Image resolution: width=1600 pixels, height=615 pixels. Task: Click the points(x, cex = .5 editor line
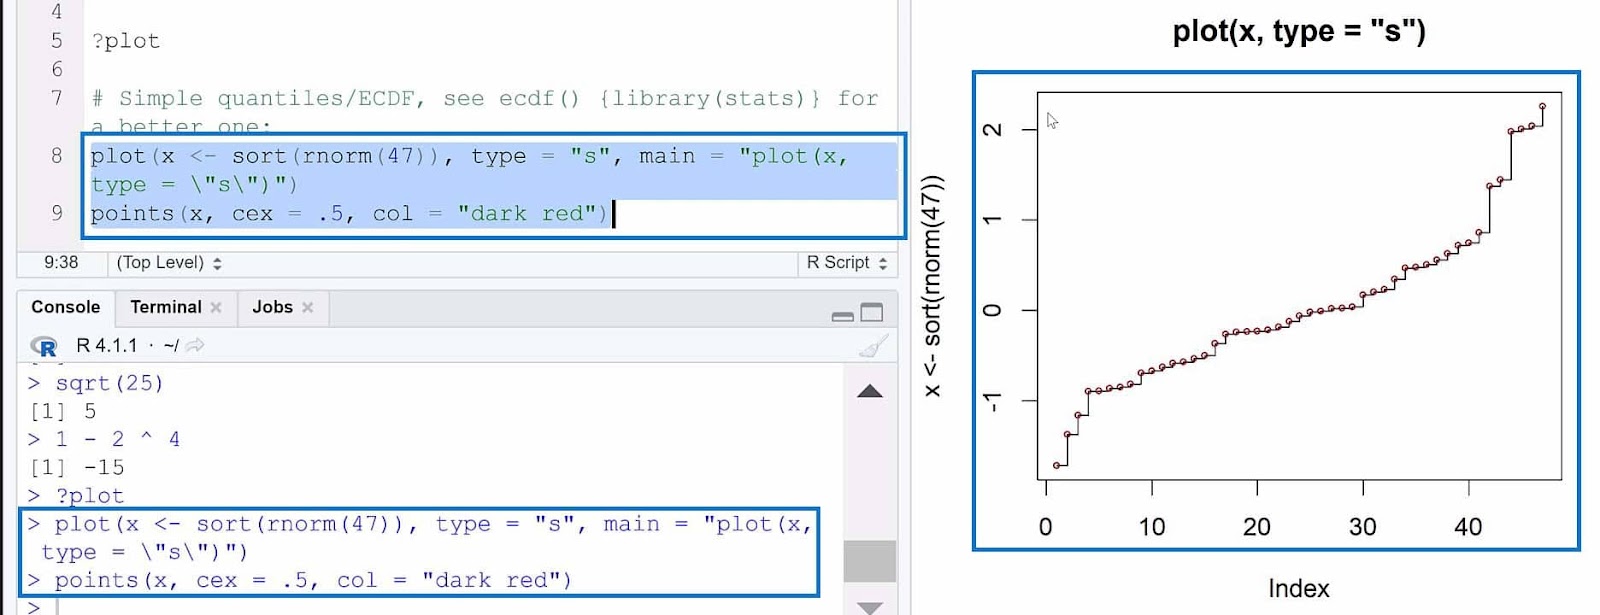(x=350, y=213)
